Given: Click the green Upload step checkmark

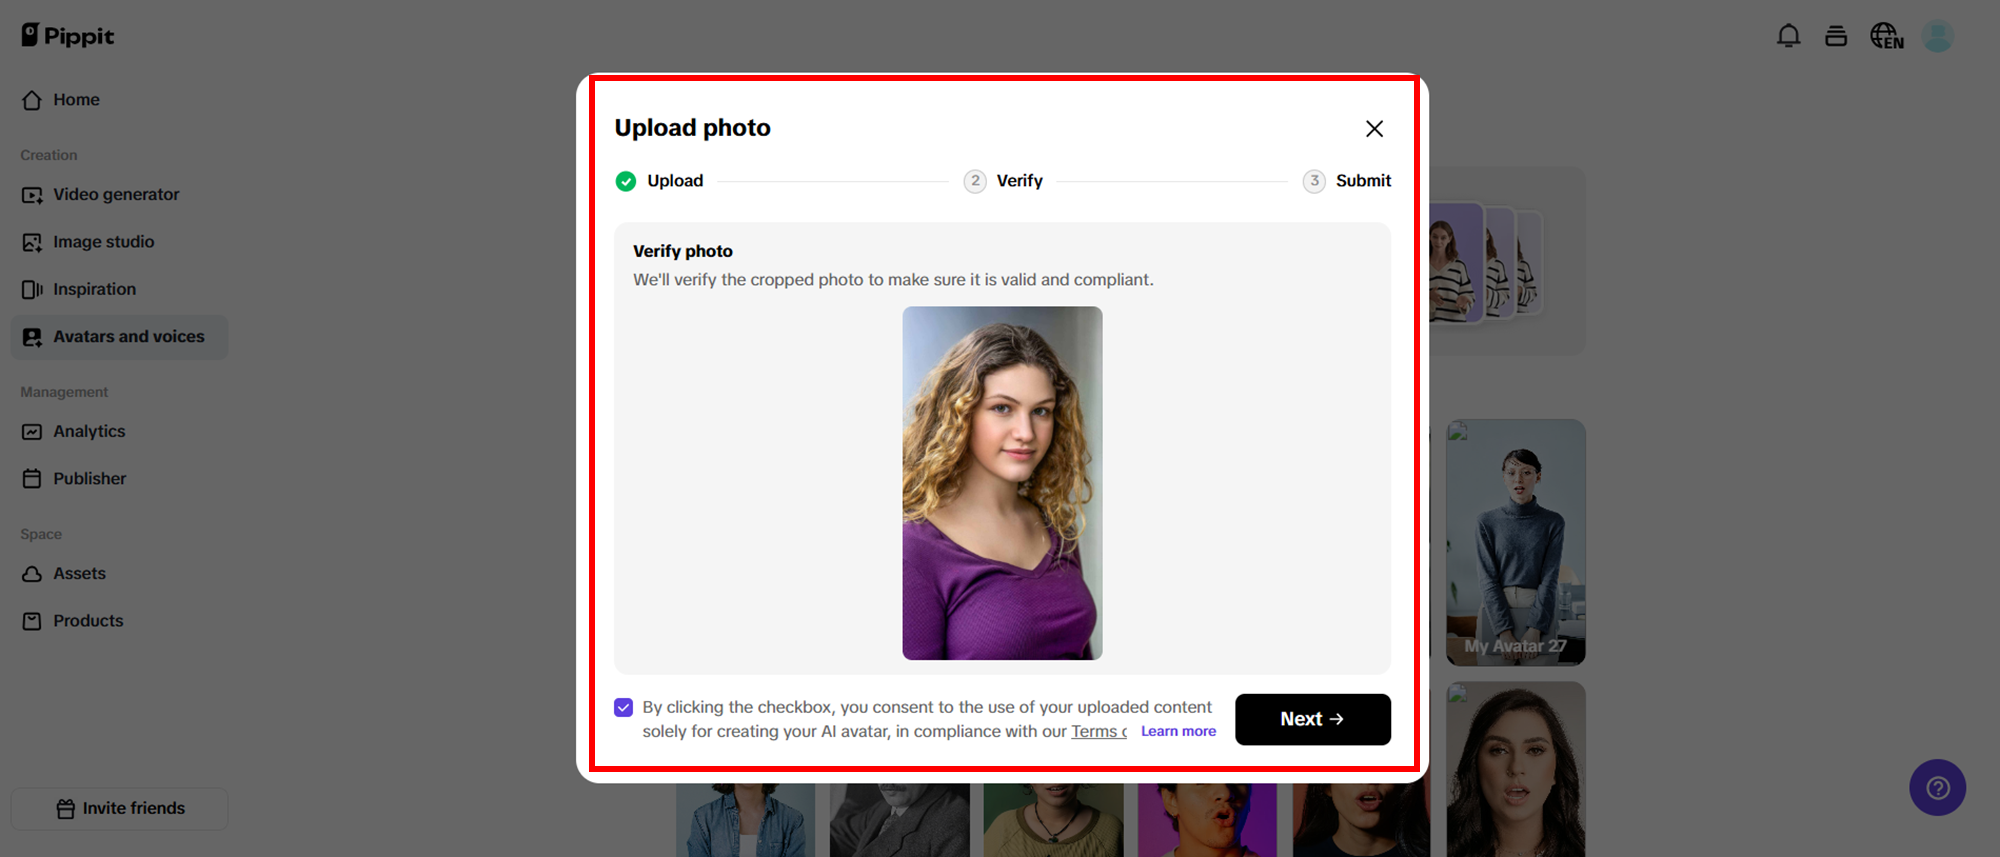Looking at the screenshot, I should [x=626, y=181].
